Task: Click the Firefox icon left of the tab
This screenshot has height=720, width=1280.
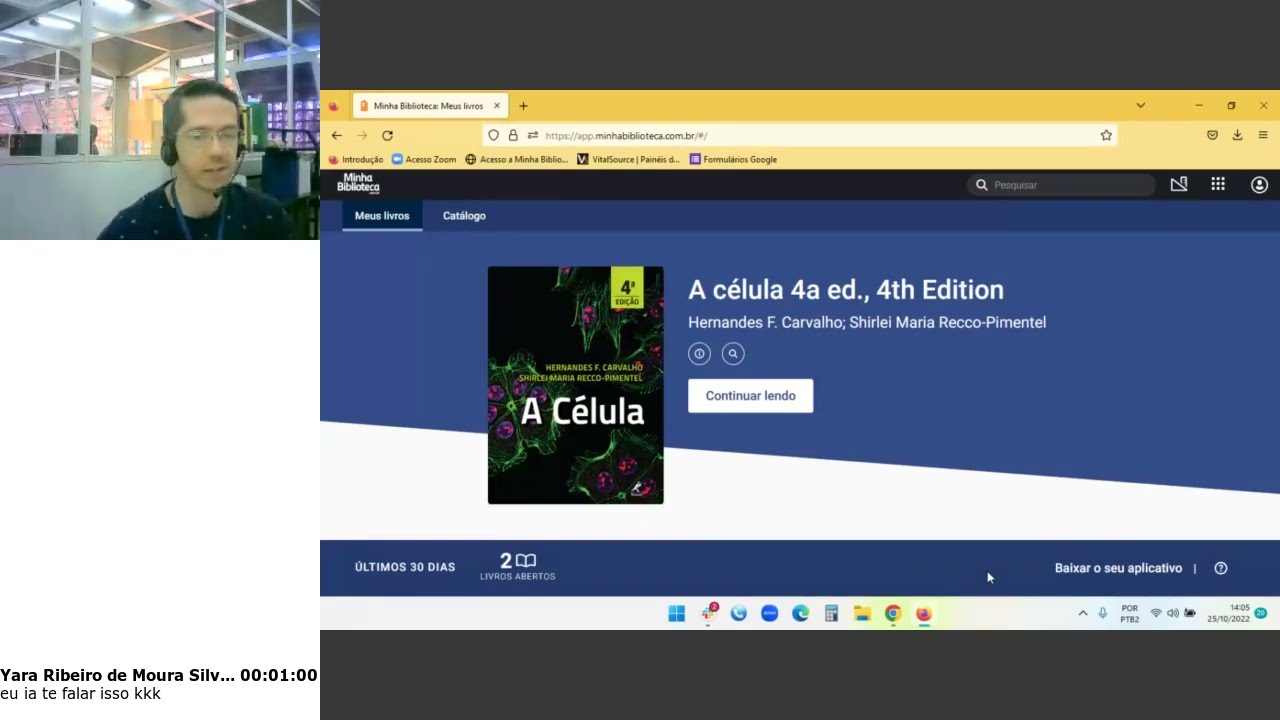Action: coord(333,106)
